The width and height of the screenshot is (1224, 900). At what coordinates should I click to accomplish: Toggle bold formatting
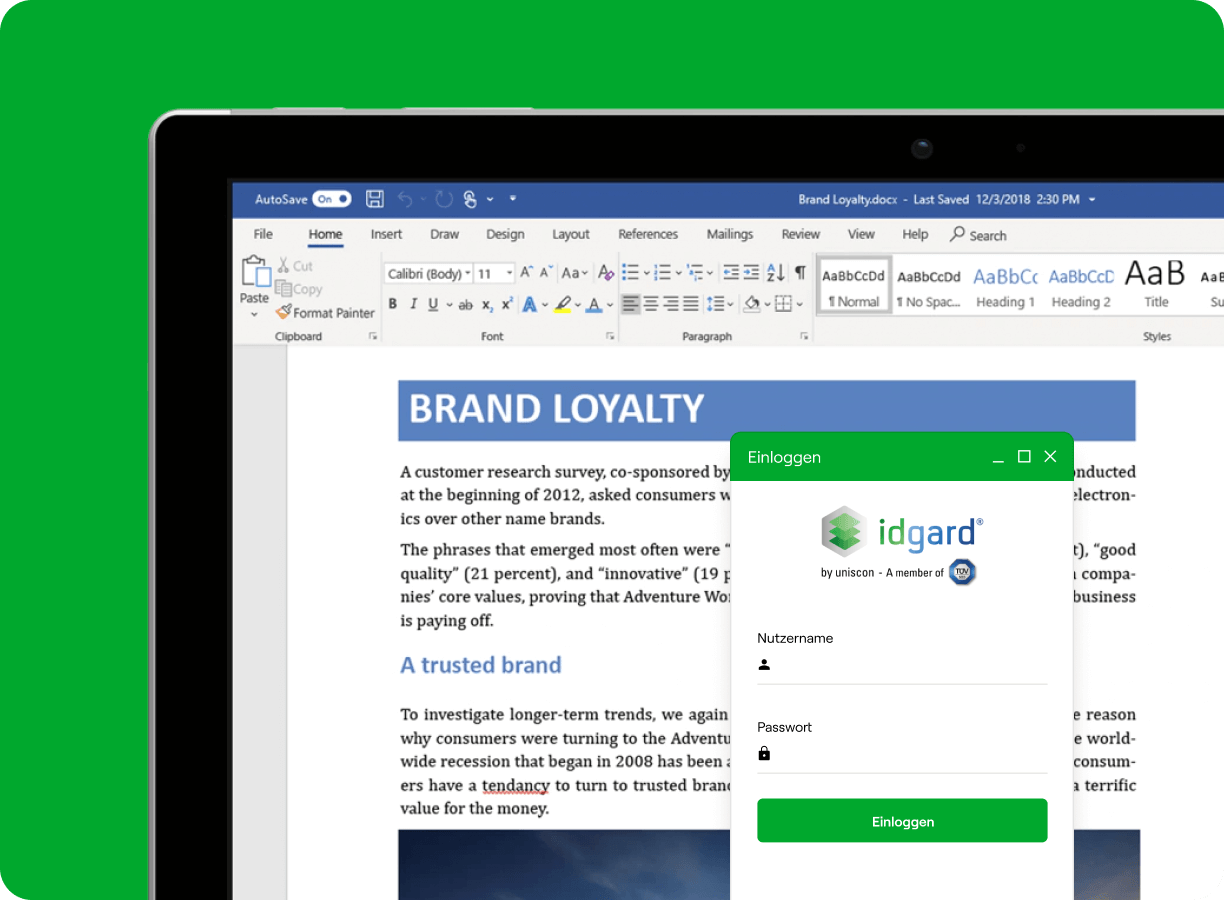coord(392,301)
